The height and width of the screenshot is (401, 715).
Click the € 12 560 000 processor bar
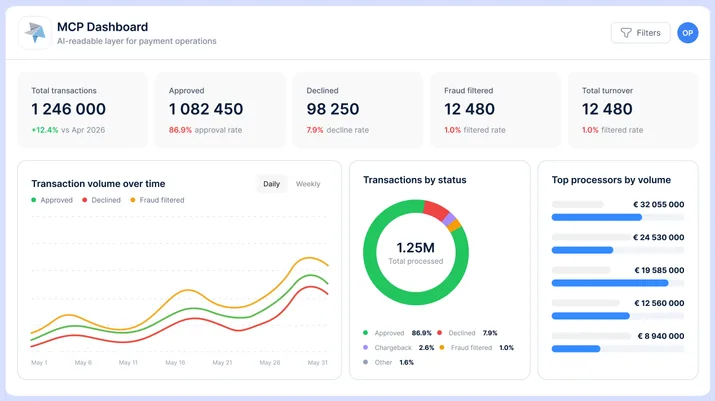point(618,316)
